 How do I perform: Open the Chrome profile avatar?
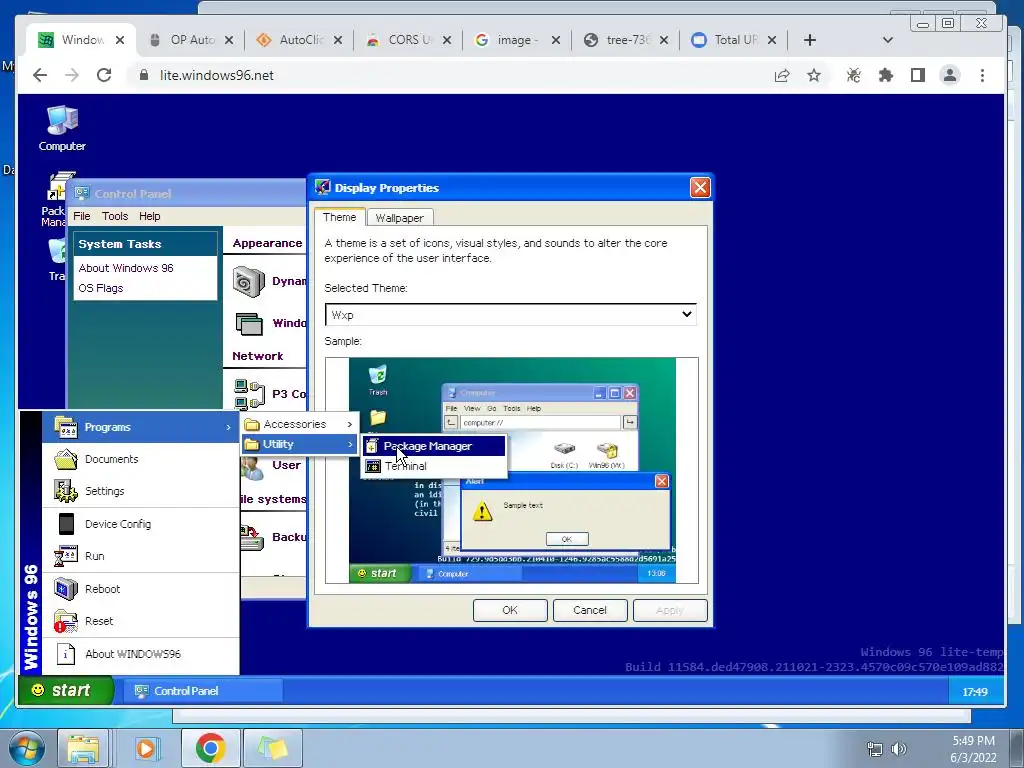pos(950,75)
